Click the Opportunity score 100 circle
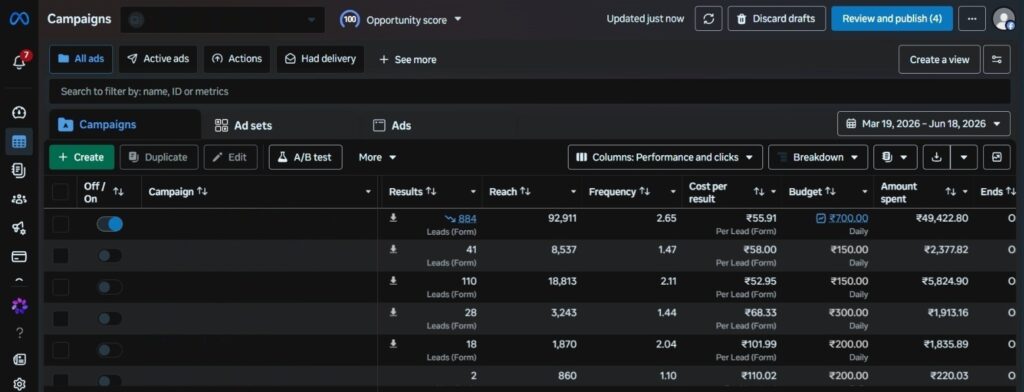The image size is (1024, 392). click(350, 20)
